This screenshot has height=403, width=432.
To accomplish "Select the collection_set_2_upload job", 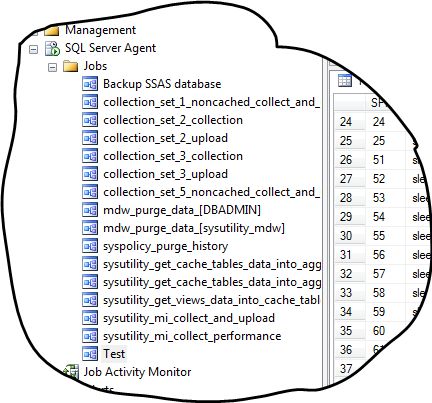I will tap(165, 138).
